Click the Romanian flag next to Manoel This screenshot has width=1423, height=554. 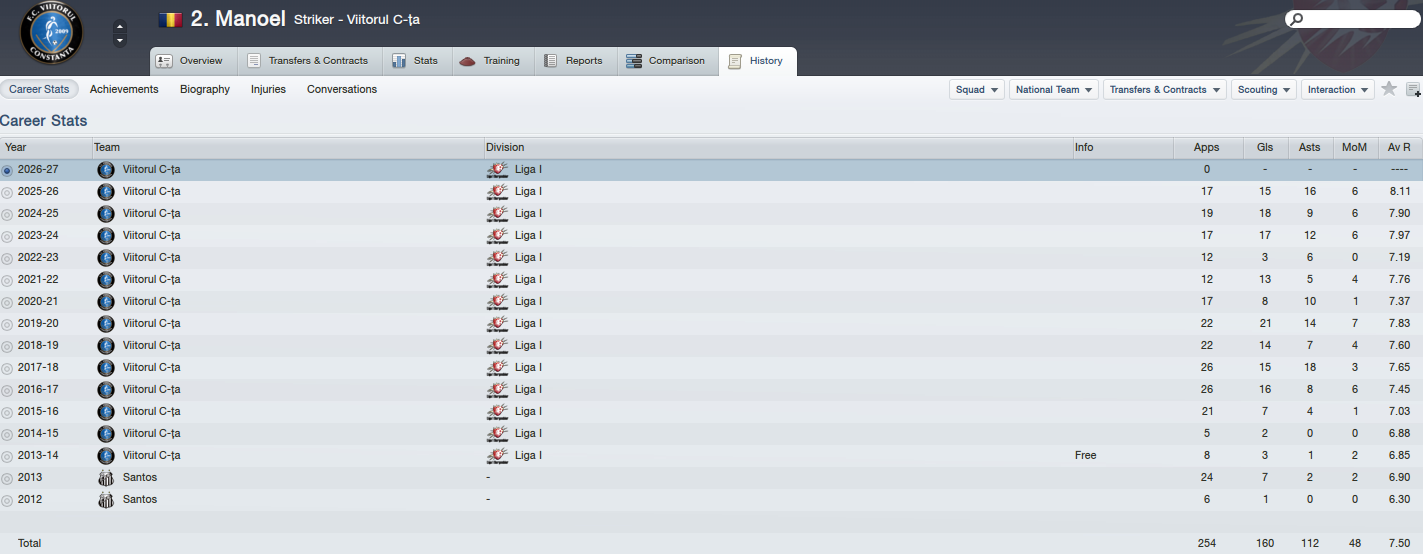pos(170,20)
